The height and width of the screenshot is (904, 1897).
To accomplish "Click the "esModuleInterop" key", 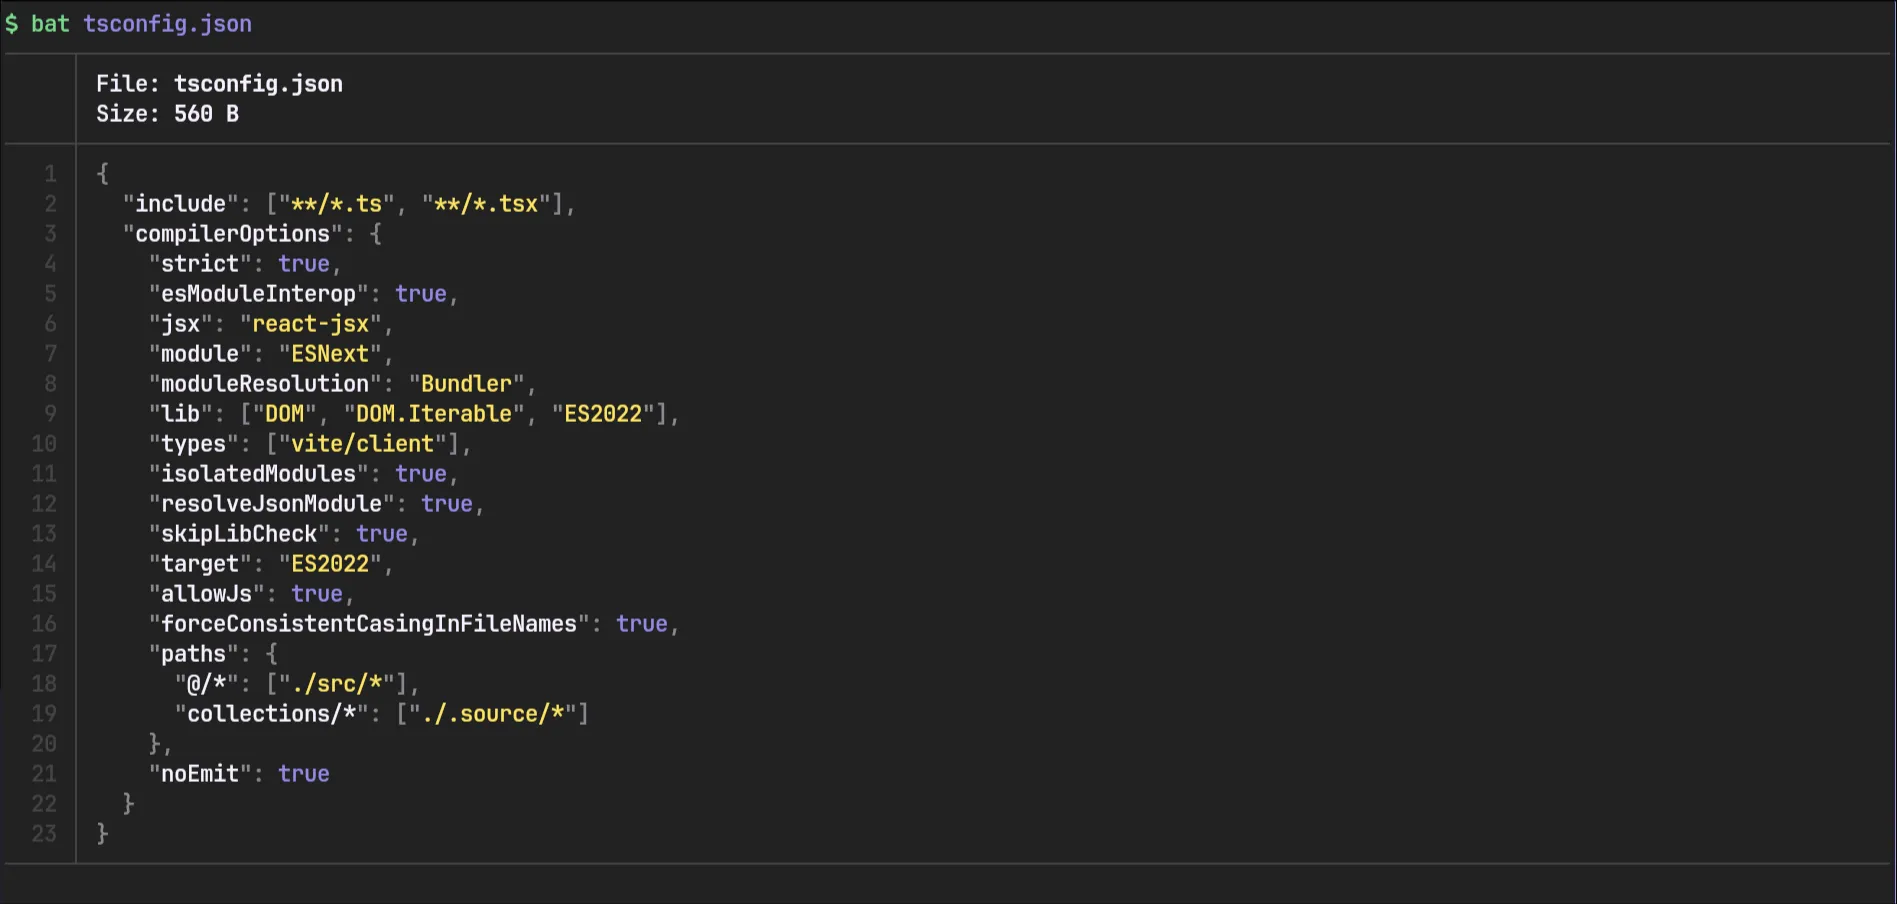I will click(258, 294).
